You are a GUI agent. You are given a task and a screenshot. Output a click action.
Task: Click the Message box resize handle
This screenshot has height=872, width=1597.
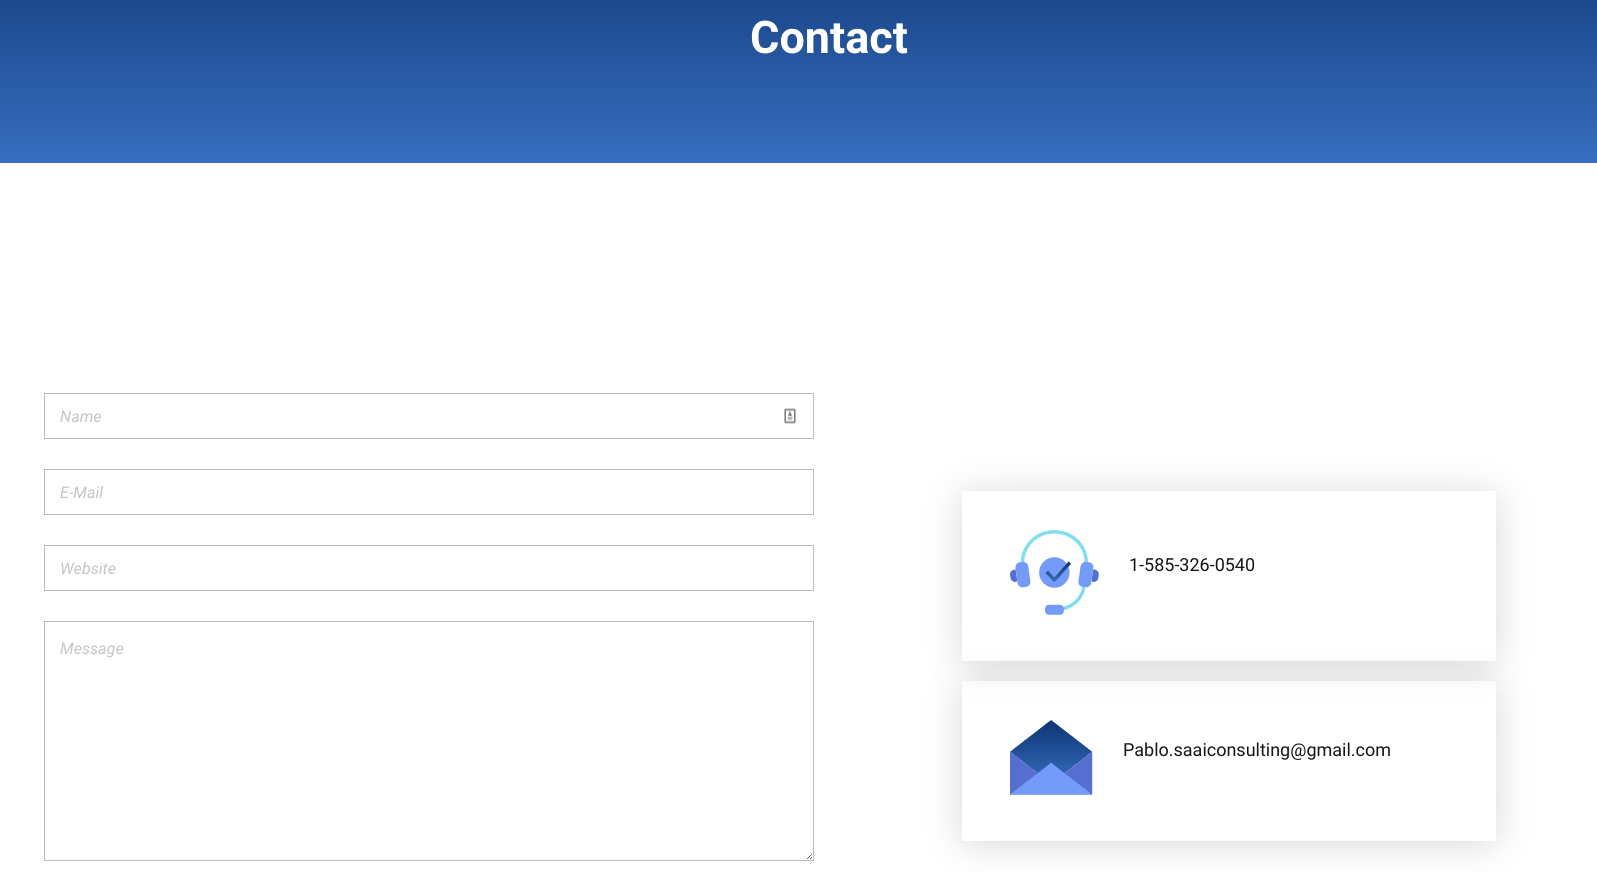[808, 855]
